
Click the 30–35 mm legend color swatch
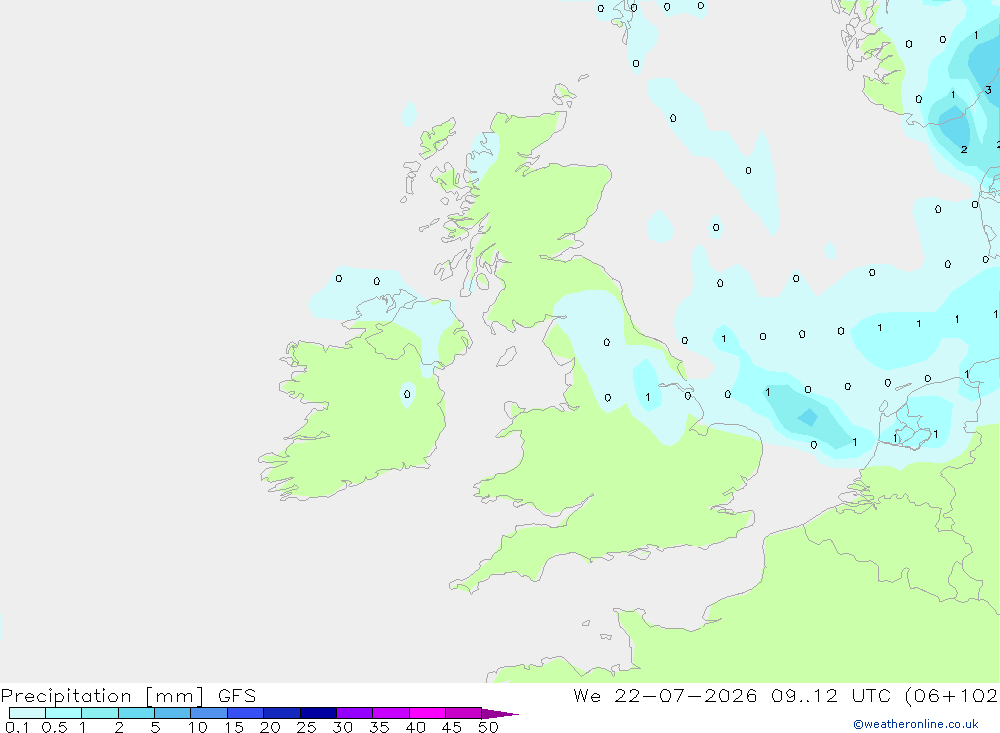[x=355, y=713]
